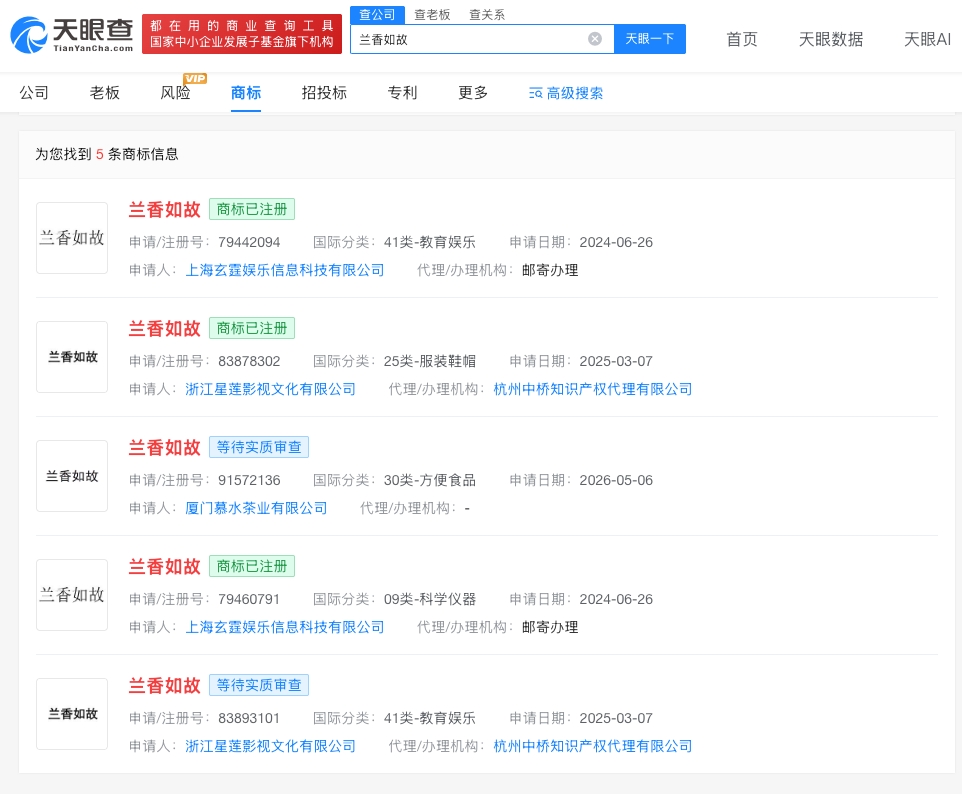Screen dimensions: 962x794
Task: Switch to the 查老板 search mode tab
Action: click(x=432, y=15)
